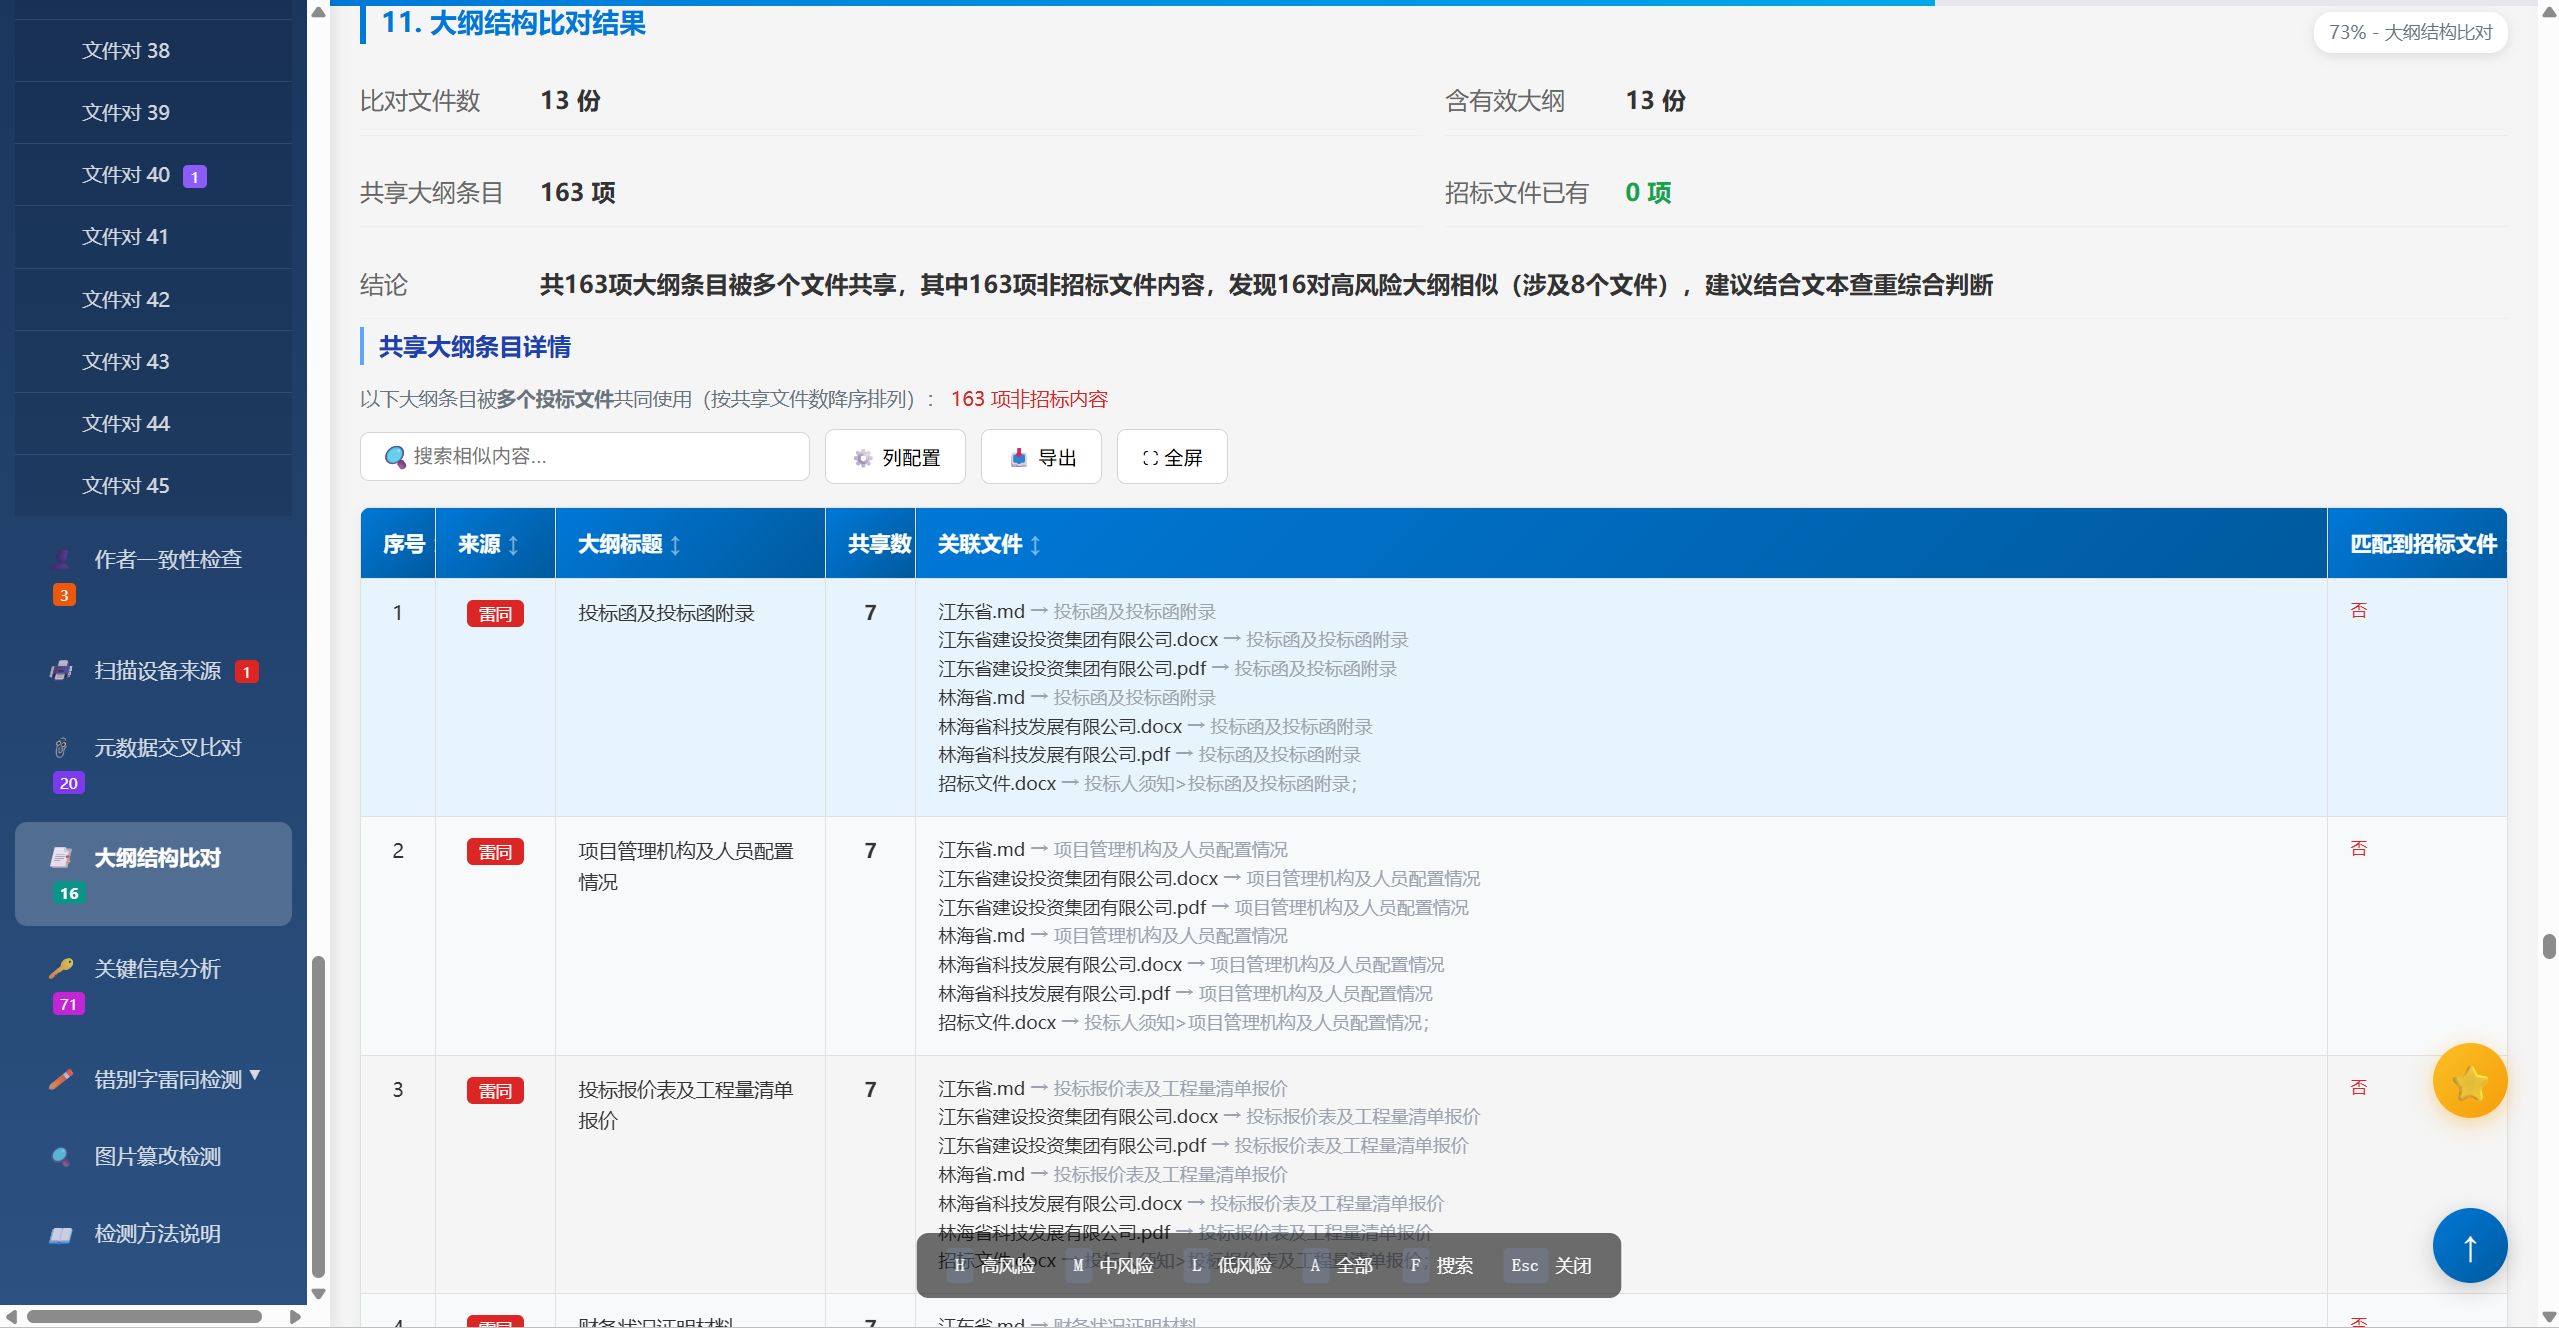This screenshot has height=1328, width=2559.
Task: Click title 投标函及投标函附录 in row 1
Action: [x=666, y=614]
